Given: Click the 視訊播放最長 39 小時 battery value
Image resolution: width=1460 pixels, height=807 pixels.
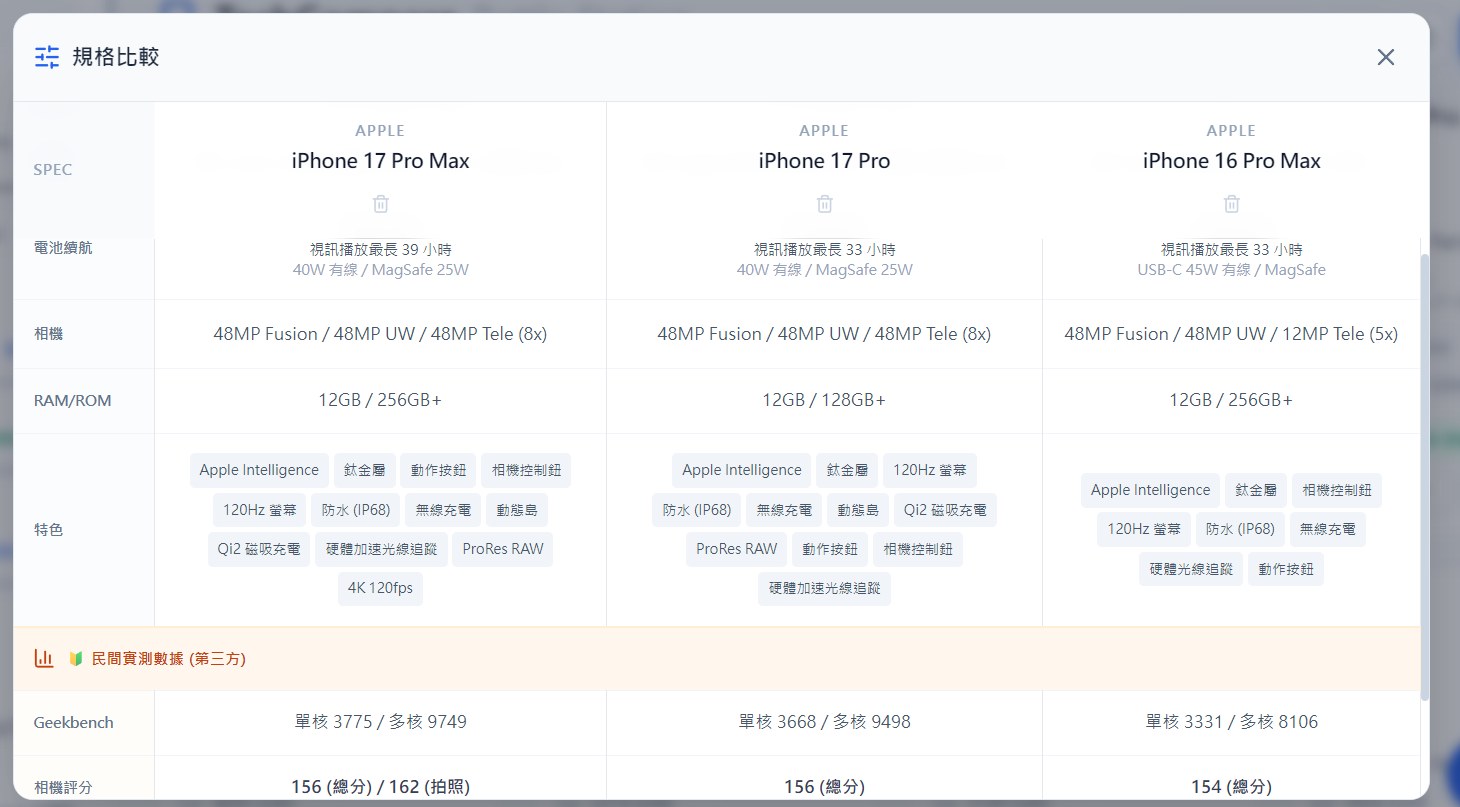Looking at the screenshot, I should 380,249.
